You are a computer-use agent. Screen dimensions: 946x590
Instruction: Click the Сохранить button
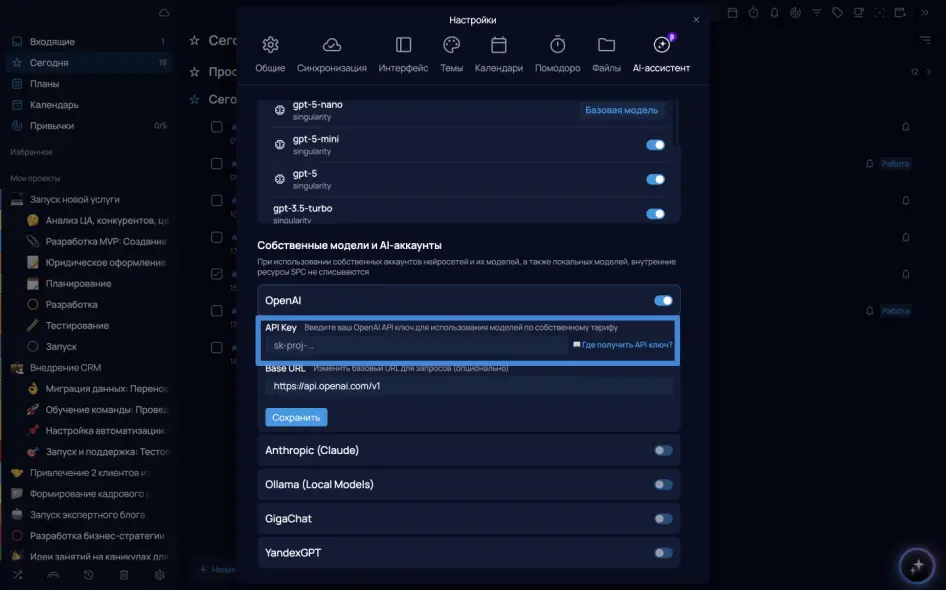(x=296, y=417)
